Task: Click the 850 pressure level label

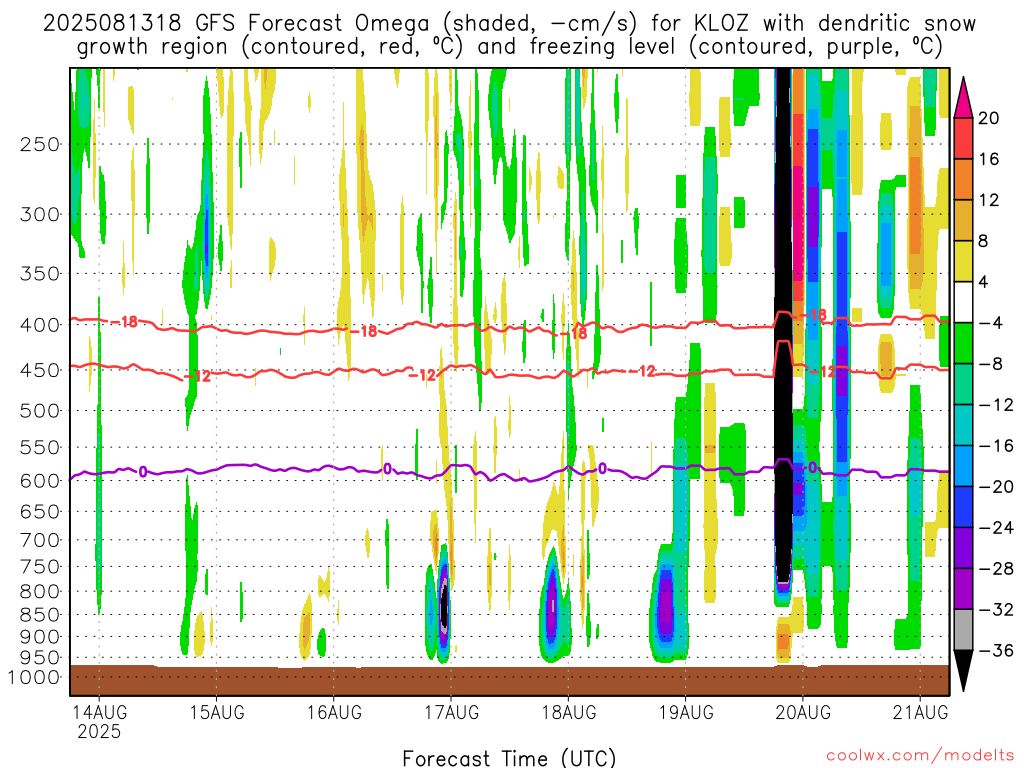Action: point(40,615)
